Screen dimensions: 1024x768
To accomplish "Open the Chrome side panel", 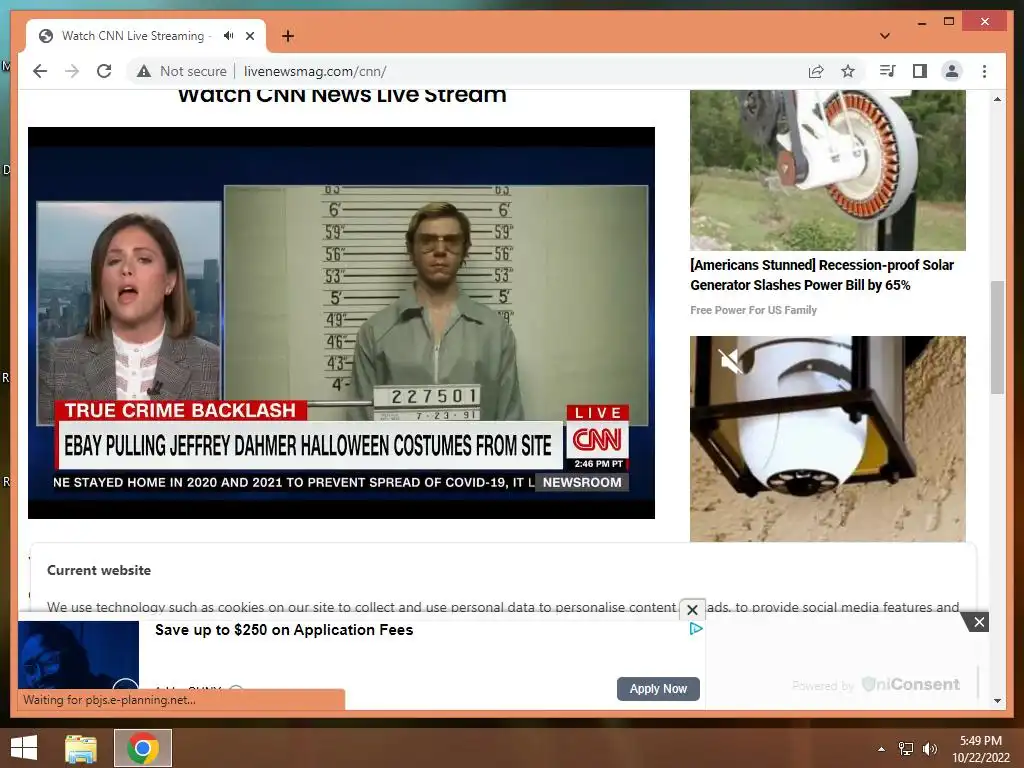I will click(920, 71).
